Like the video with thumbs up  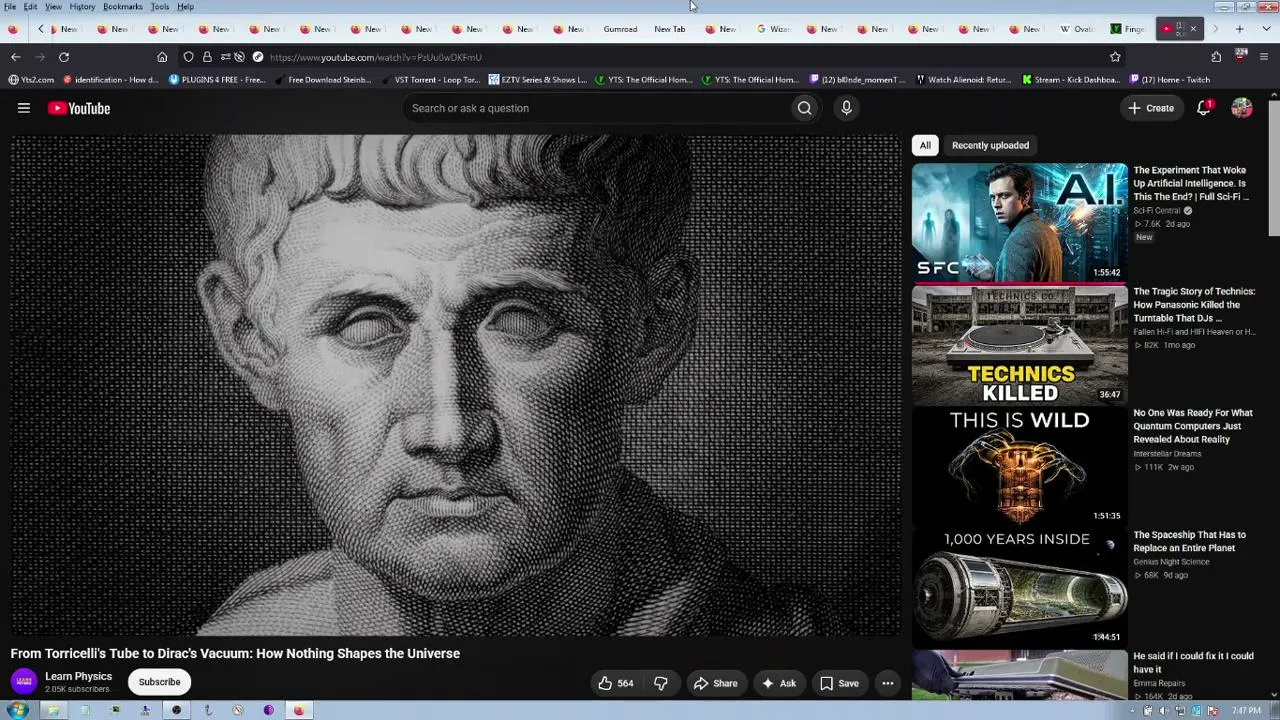pos(616,683)
